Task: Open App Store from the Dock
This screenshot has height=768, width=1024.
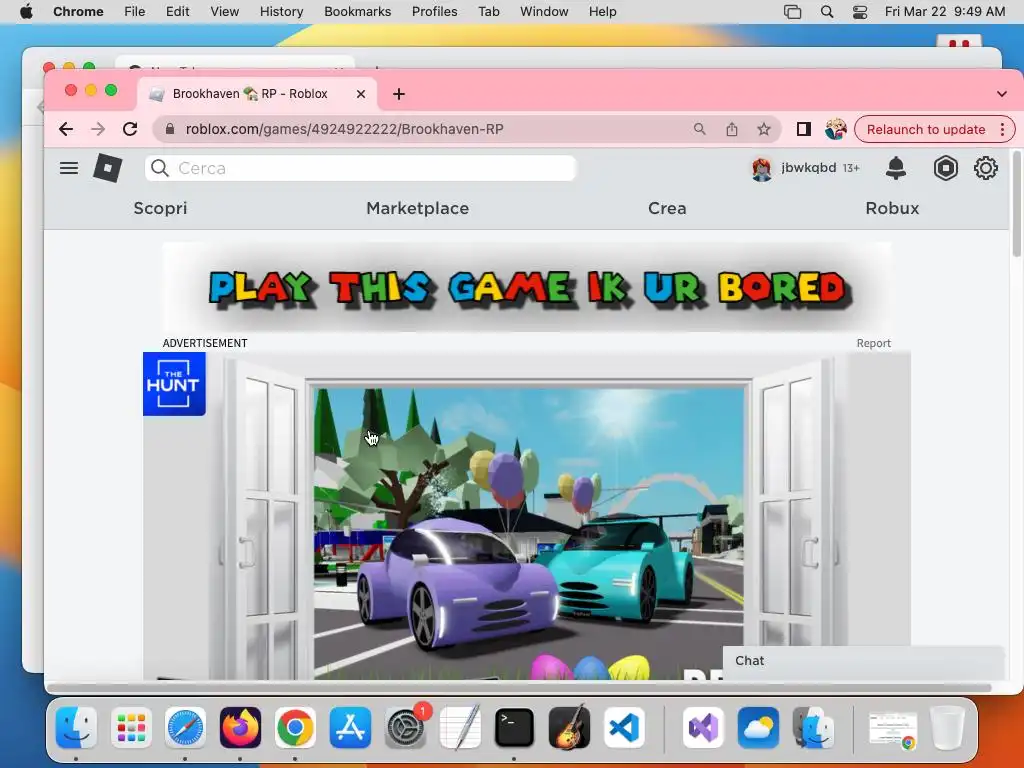Action: pyautogui.click(x=350, y=728)
